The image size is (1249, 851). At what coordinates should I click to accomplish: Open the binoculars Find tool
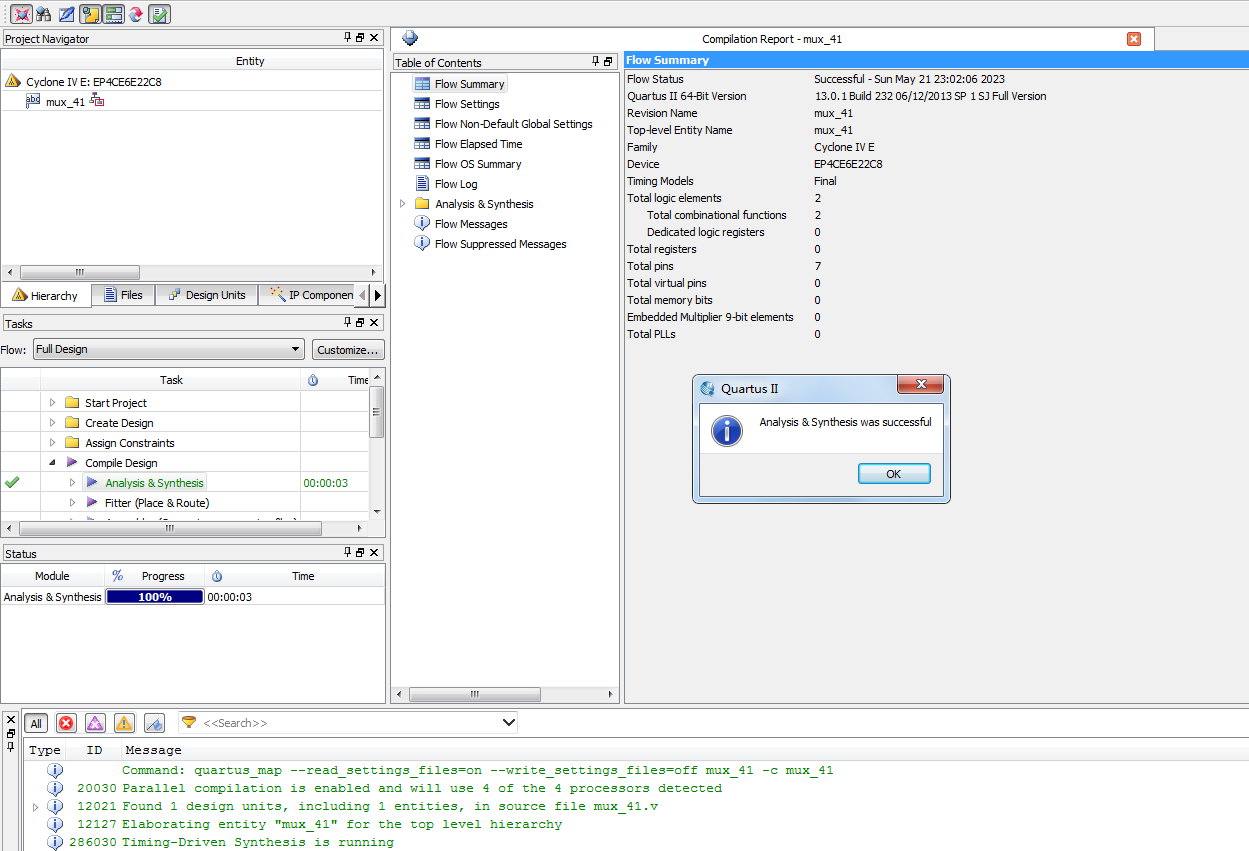(x=43, y=14)
